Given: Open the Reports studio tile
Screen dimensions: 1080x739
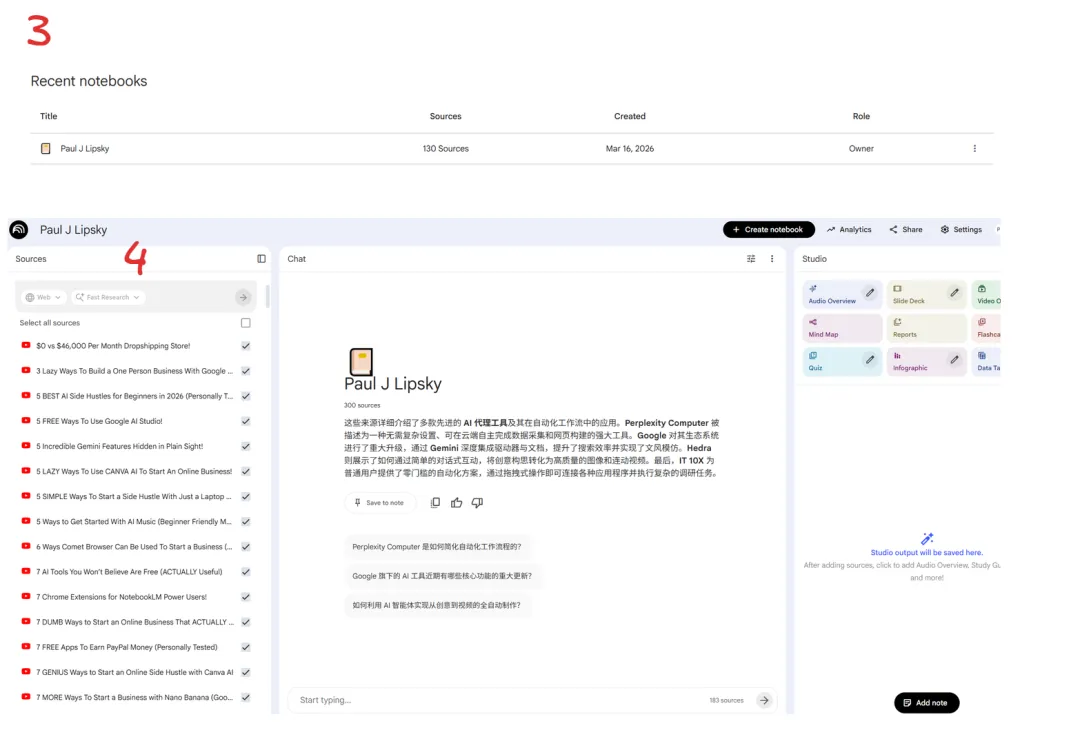Looking at the screenshot, I should click(926, 328).
